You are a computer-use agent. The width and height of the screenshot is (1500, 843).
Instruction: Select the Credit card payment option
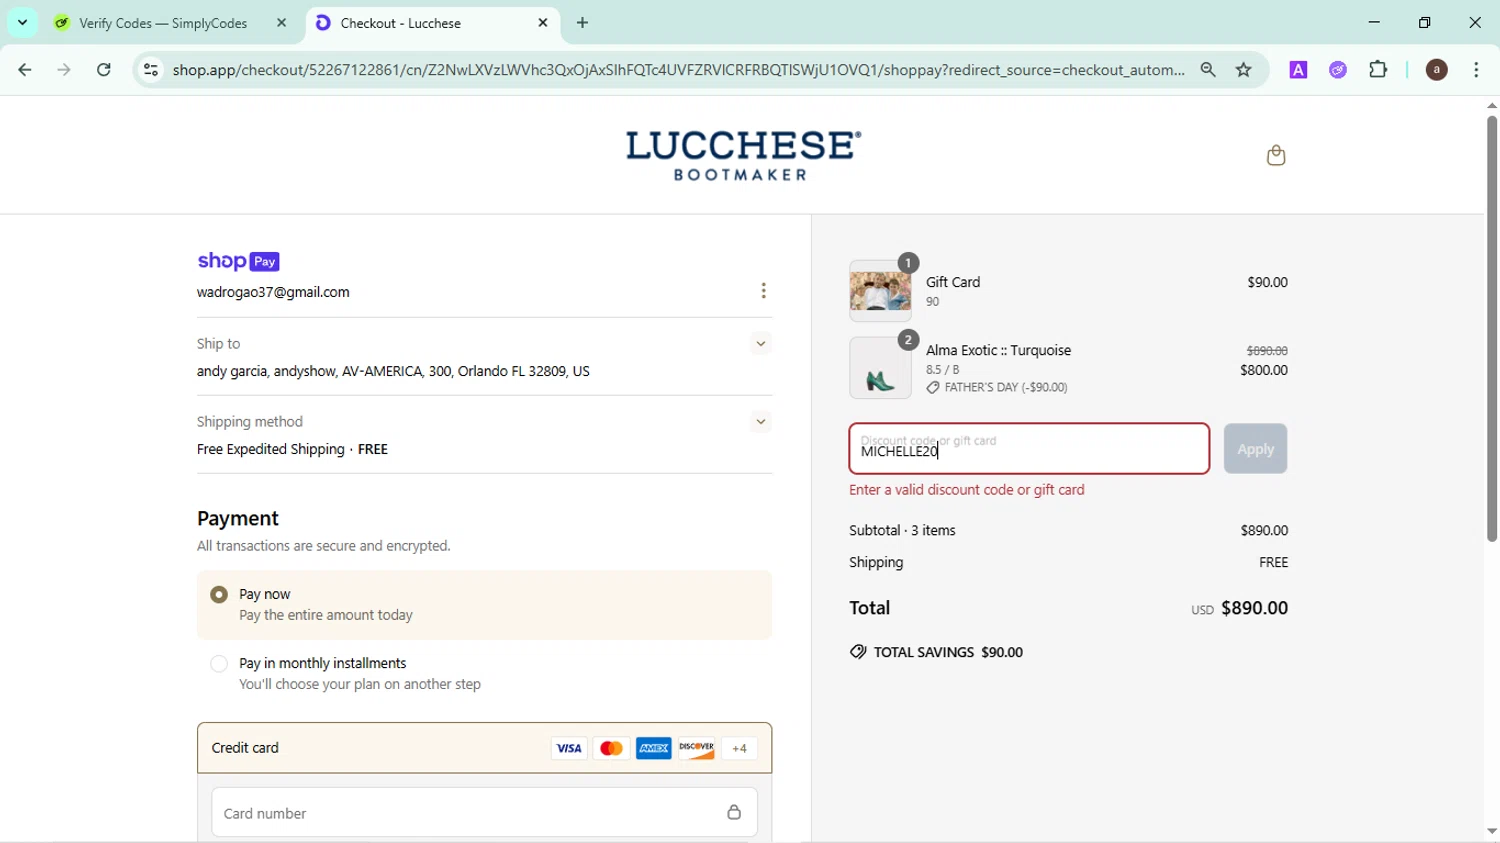click(485, 748)
